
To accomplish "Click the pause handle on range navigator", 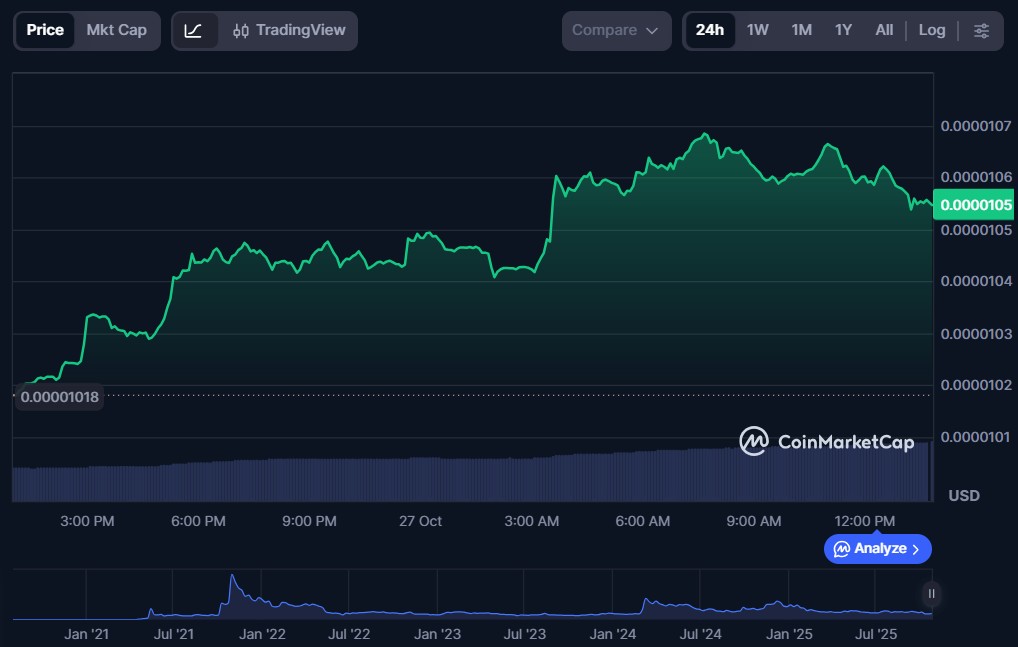I will pos(931,594).
